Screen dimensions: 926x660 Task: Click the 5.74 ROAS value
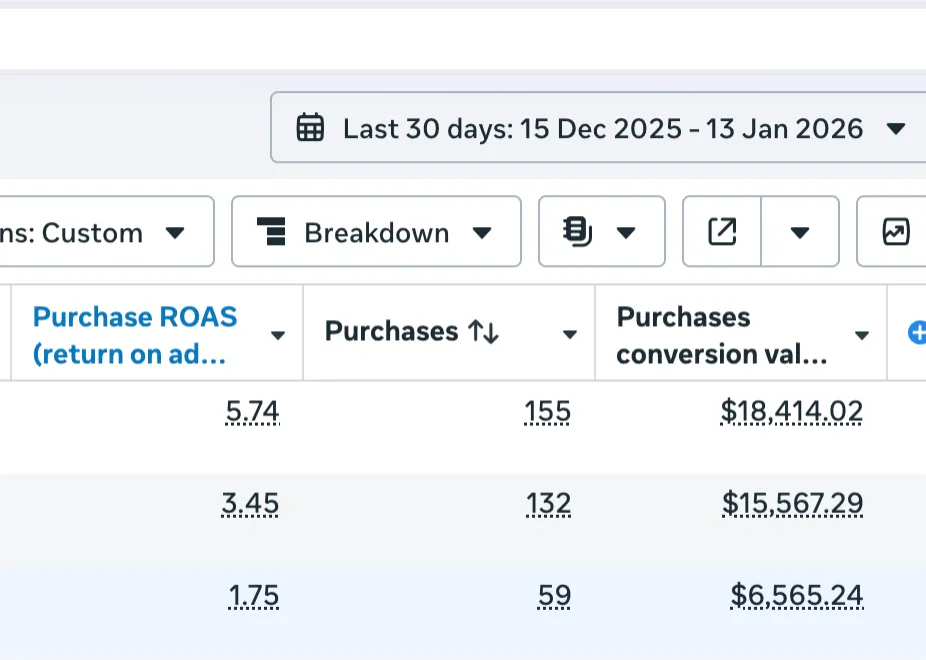253,412
